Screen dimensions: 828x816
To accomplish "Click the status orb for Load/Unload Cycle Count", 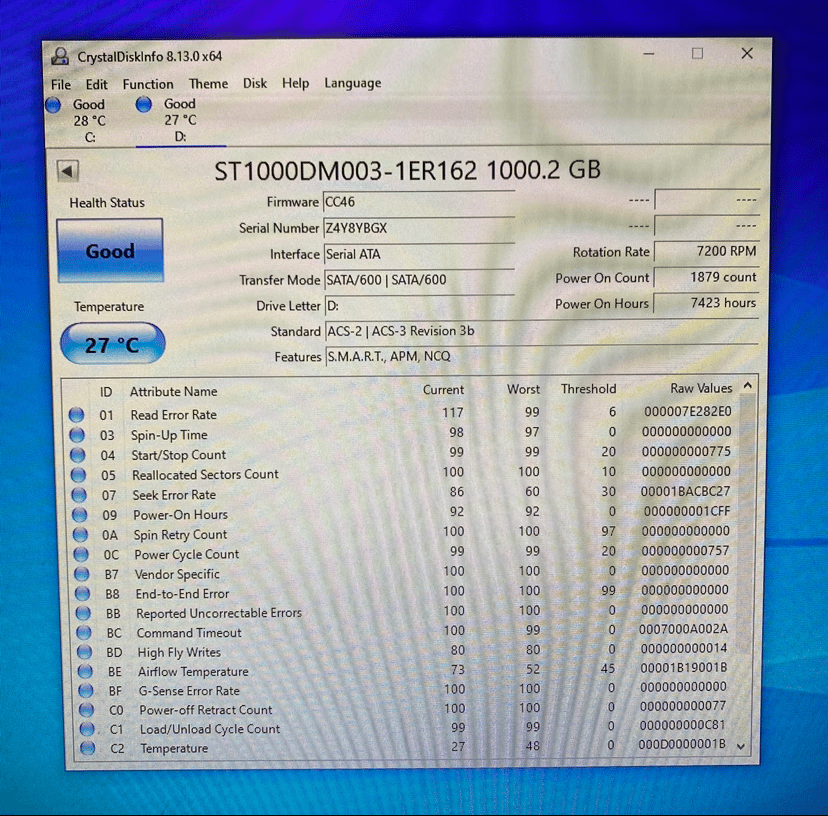I will point(87,729).
